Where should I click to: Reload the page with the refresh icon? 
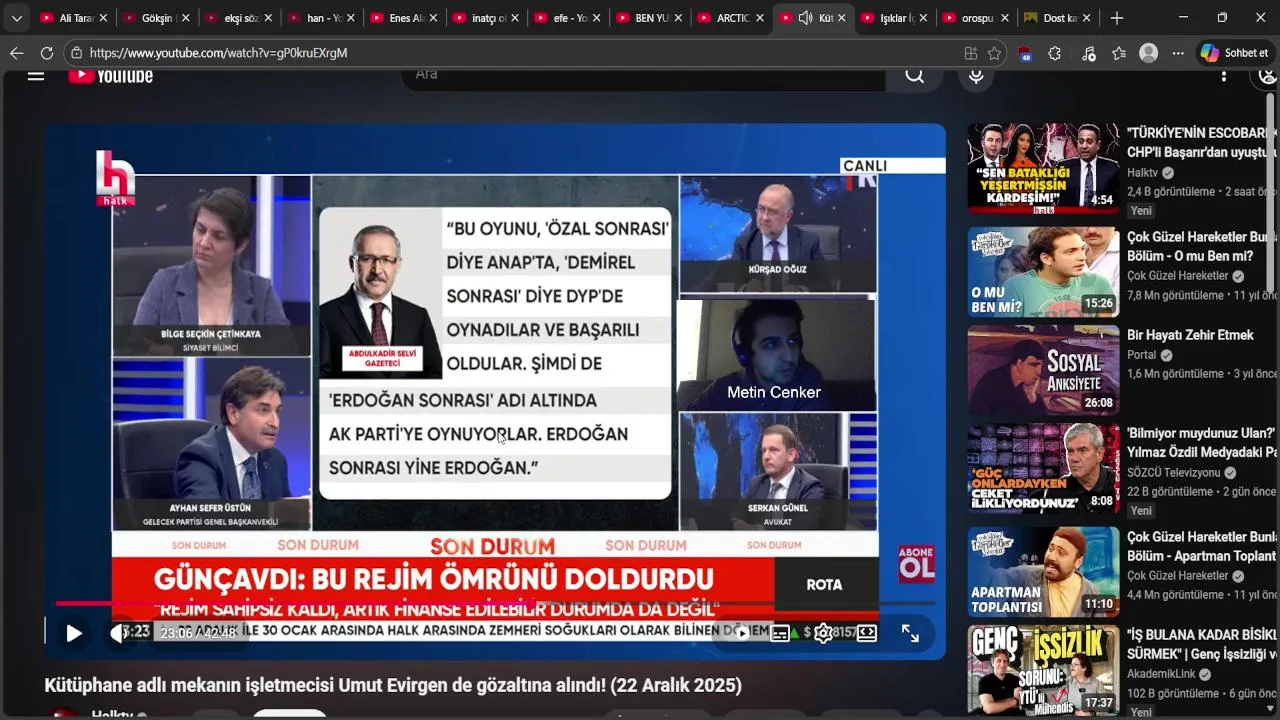(47, 53)
